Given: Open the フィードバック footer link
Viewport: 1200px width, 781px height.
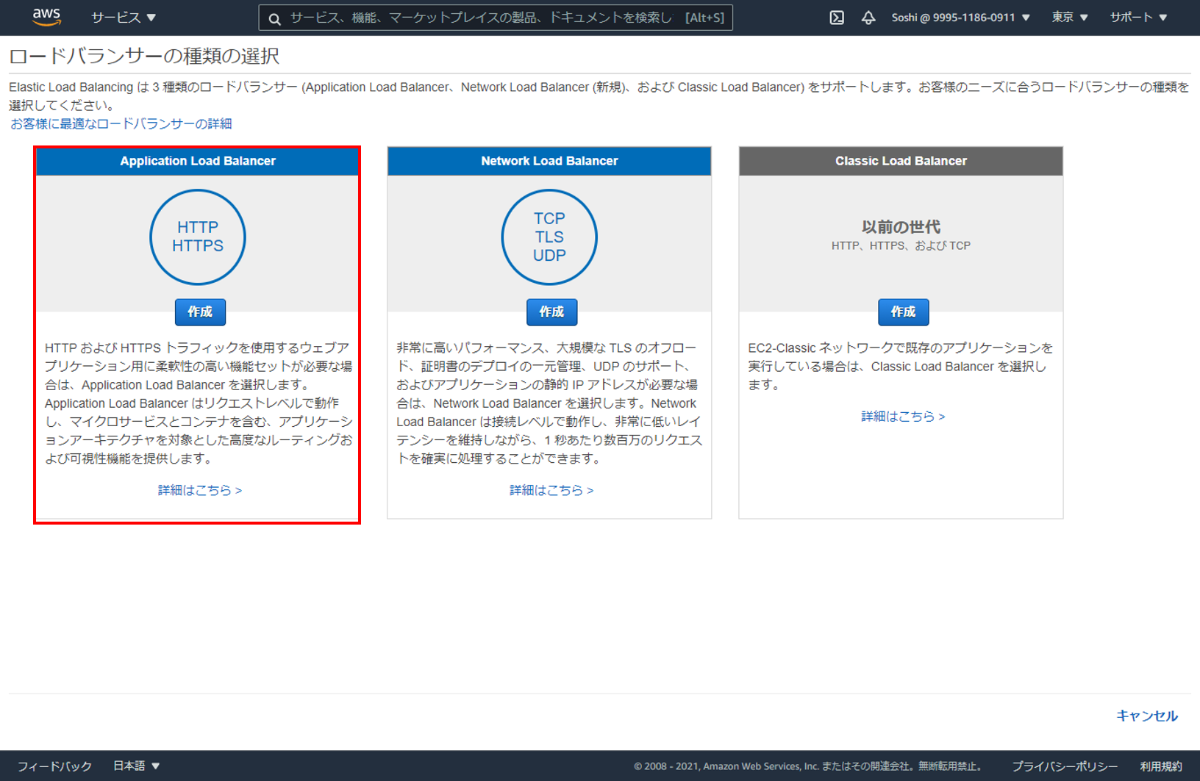Looking at the screenshot, I should pyautogui.click(x=54, y=766).
